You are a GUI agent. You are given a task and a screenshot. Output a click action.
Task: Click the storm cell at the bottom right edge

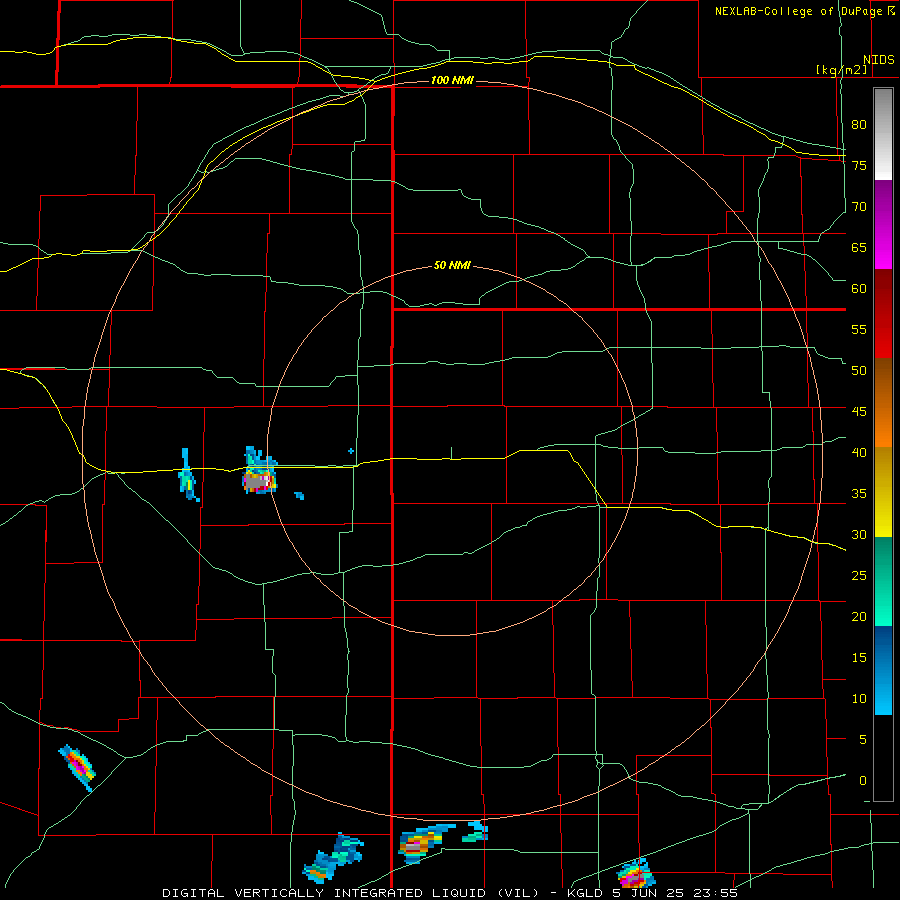click(636, 874)
